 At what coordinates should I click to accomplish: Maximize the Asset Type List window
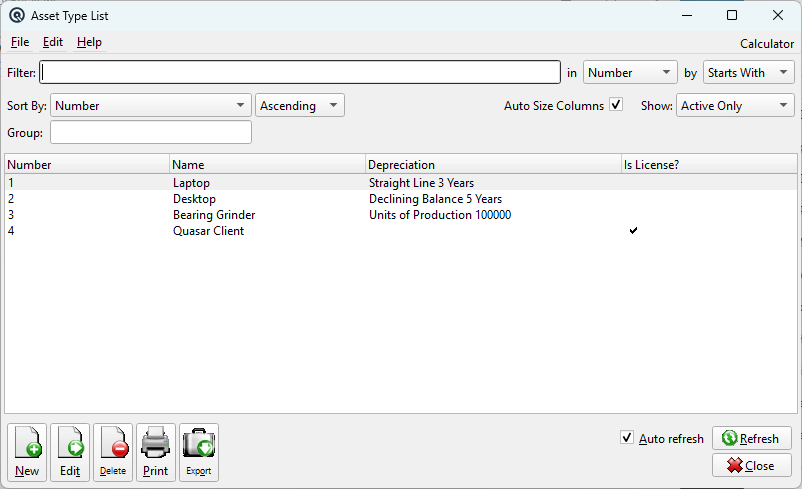click(732, 15)
